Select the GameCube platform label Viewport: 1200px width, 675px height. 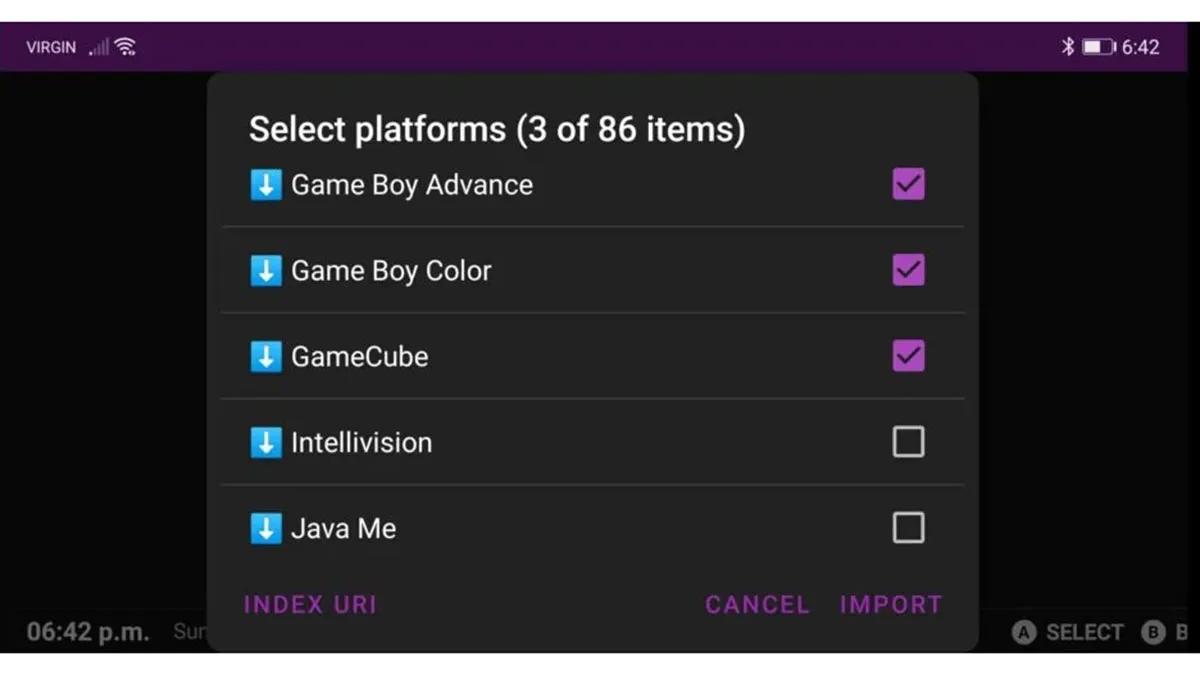(x=360, y=357)
